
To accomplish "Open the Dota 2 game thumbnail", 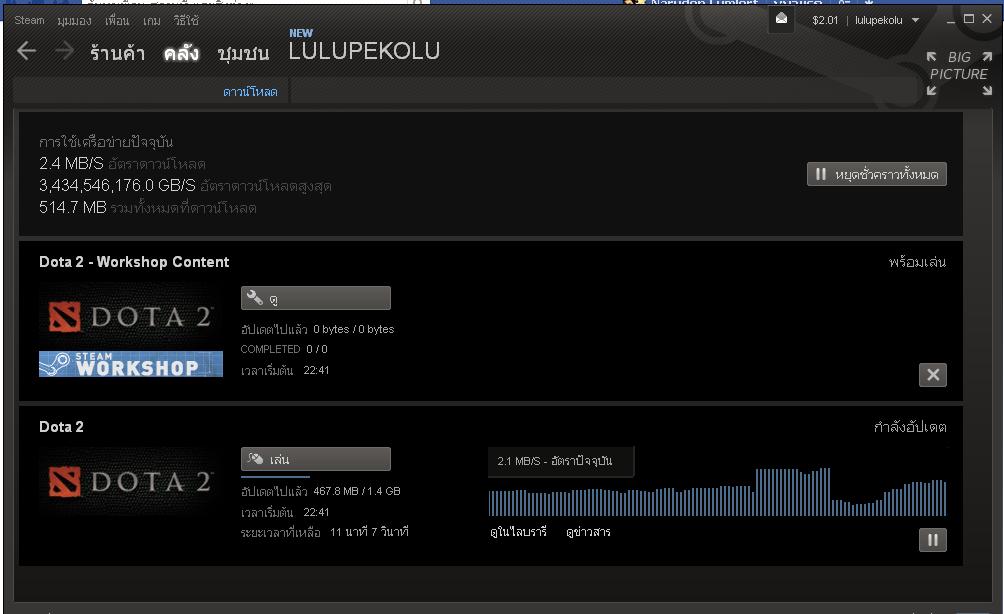I will [x=131, y=481].
